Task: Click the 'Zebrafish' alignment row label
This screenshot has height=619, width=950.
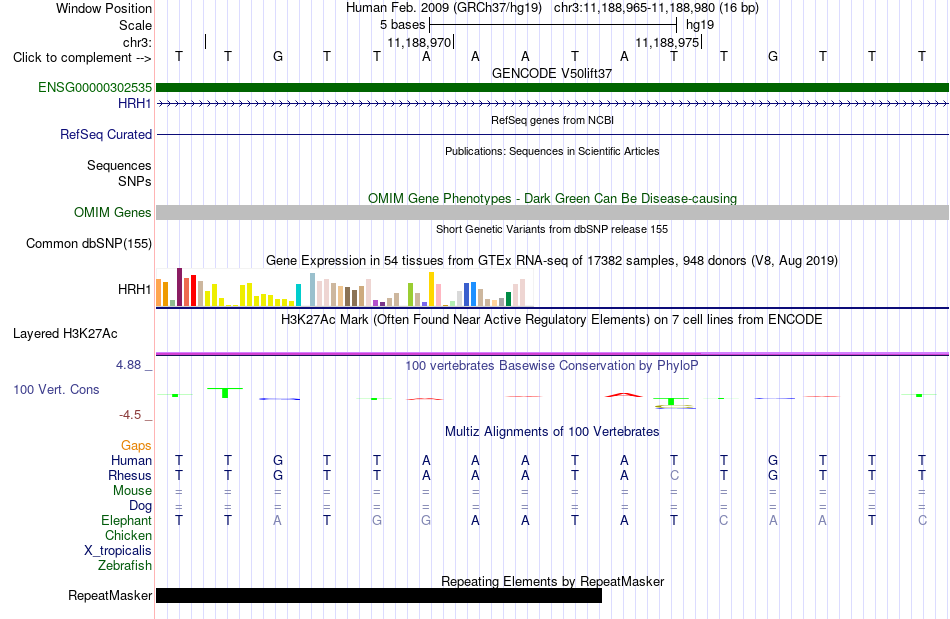Action: coord(125,566)
